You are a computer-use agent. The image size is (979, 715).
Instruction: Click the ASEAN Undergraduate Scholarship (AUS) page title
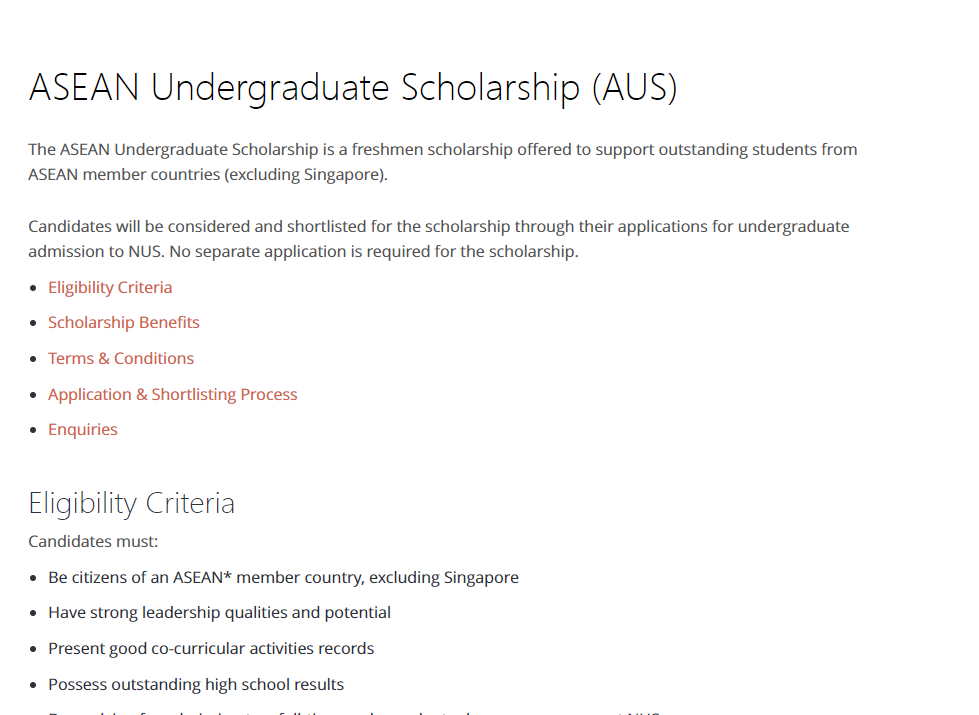(x=353, y=87)
